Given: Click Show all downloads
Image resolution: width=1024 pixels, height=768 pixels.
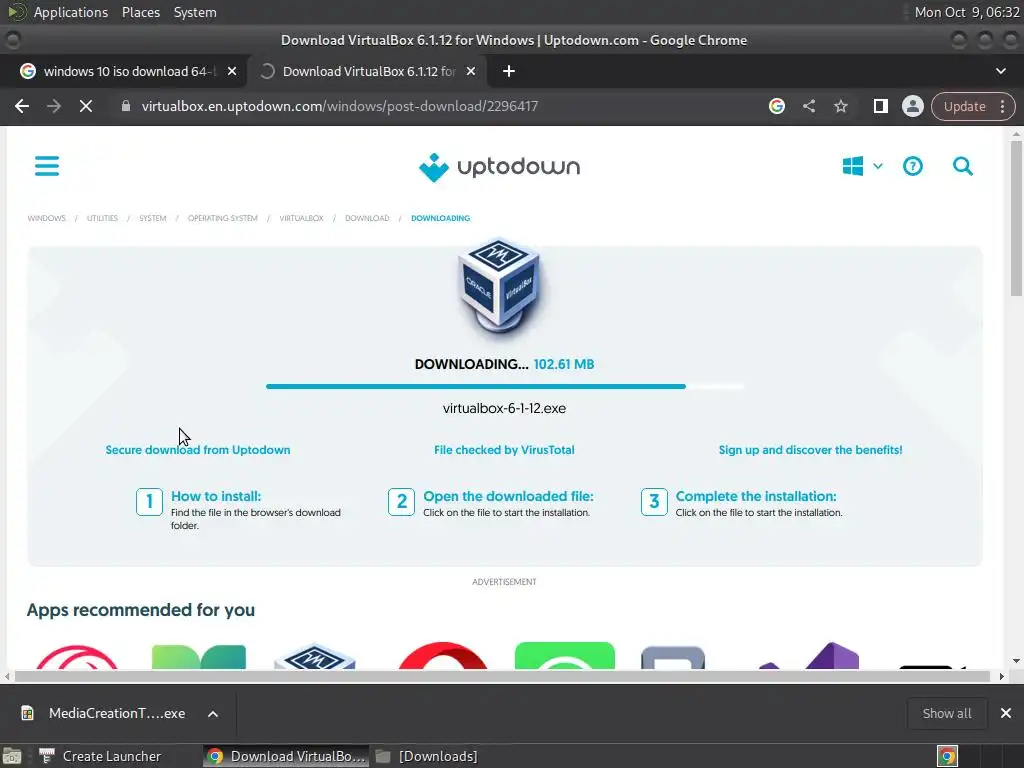Looking at the screenshot, I should 946,713.
